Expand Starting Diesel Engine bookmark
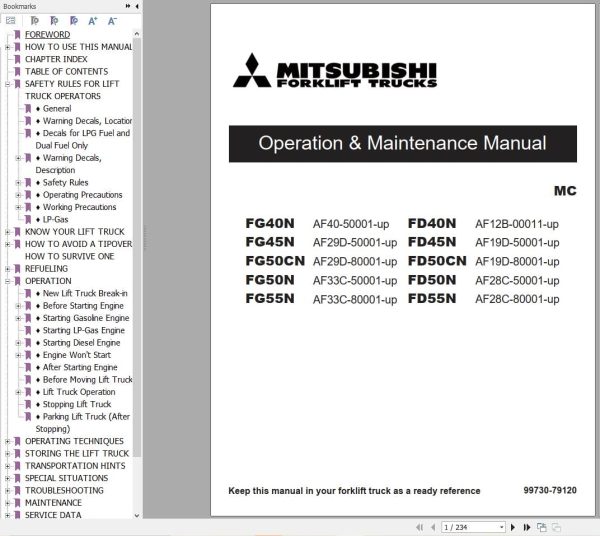The image size is (600, 536). pos(18,343)
